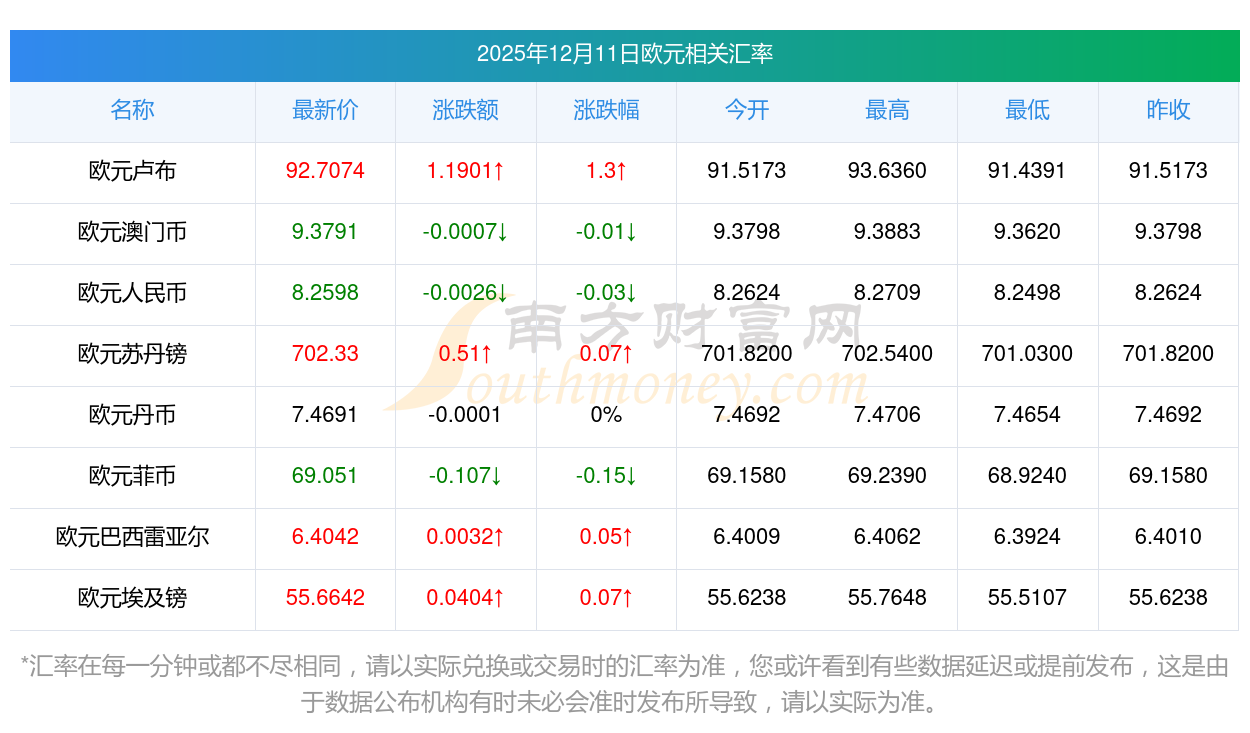Screen dimensions: 1250x733
Task: Click change amount -0.107↓
Action: click(x=466, y=476)
